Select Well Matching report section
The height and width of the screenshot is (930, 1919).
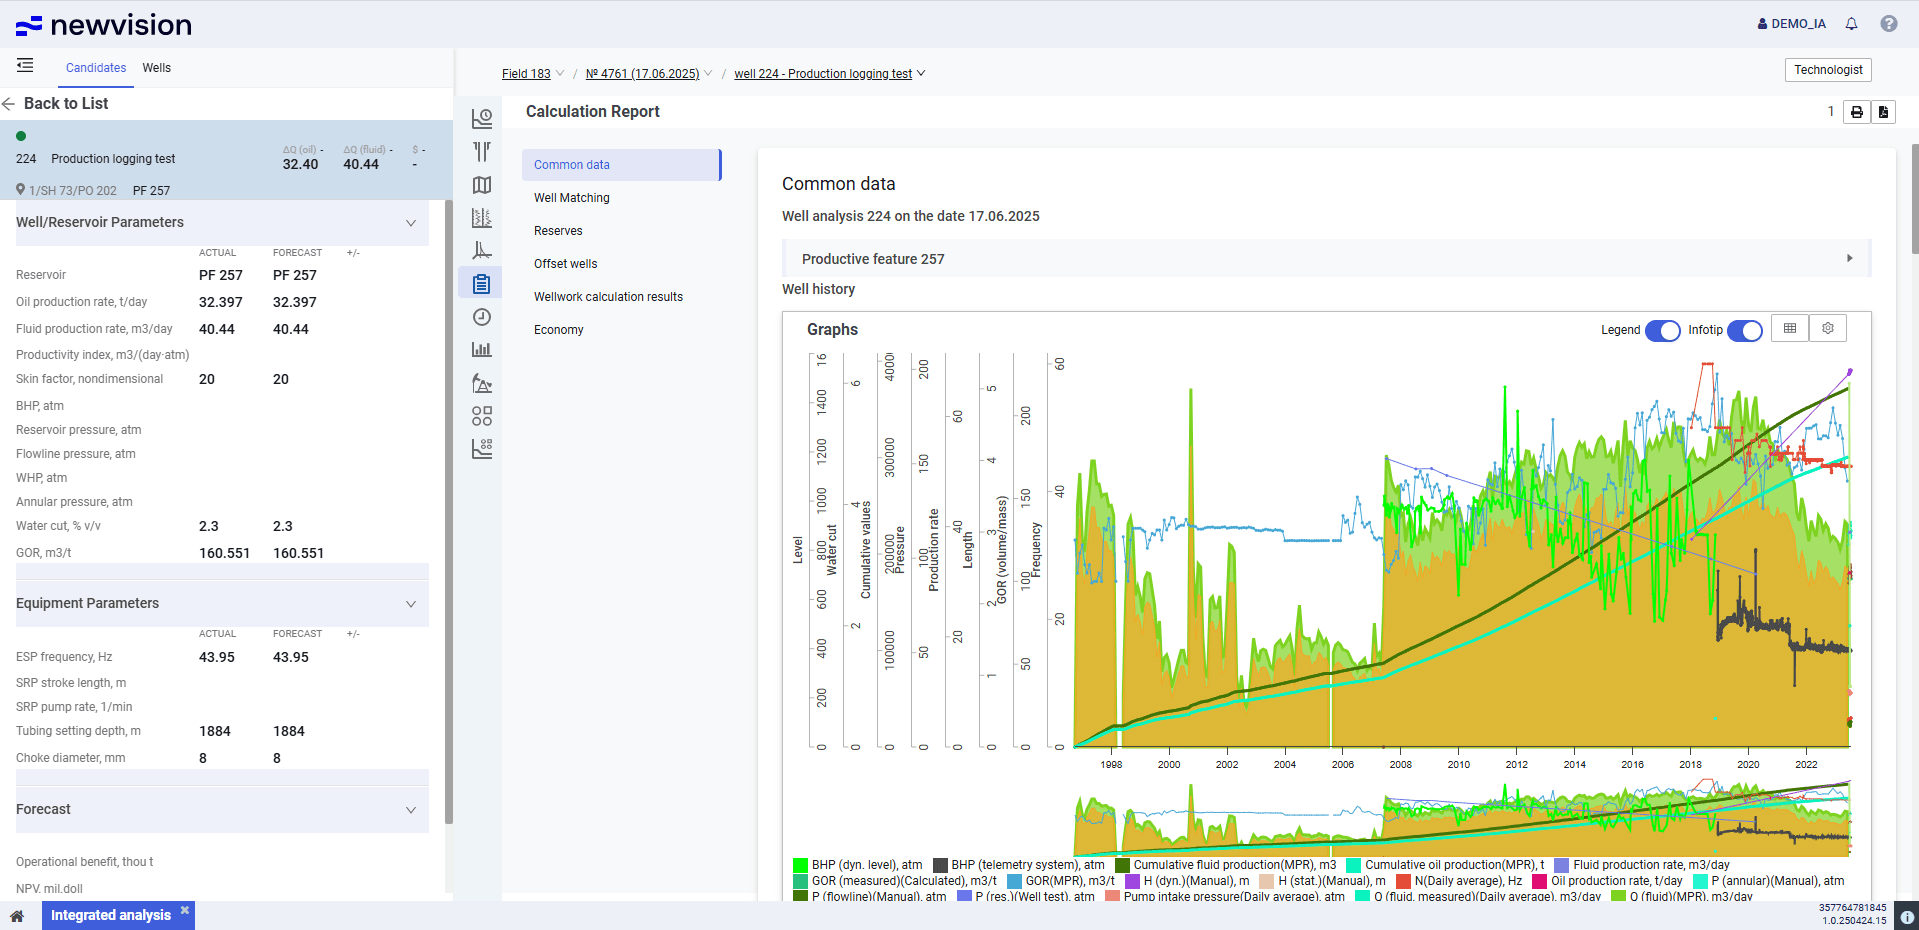pos(572,198)
